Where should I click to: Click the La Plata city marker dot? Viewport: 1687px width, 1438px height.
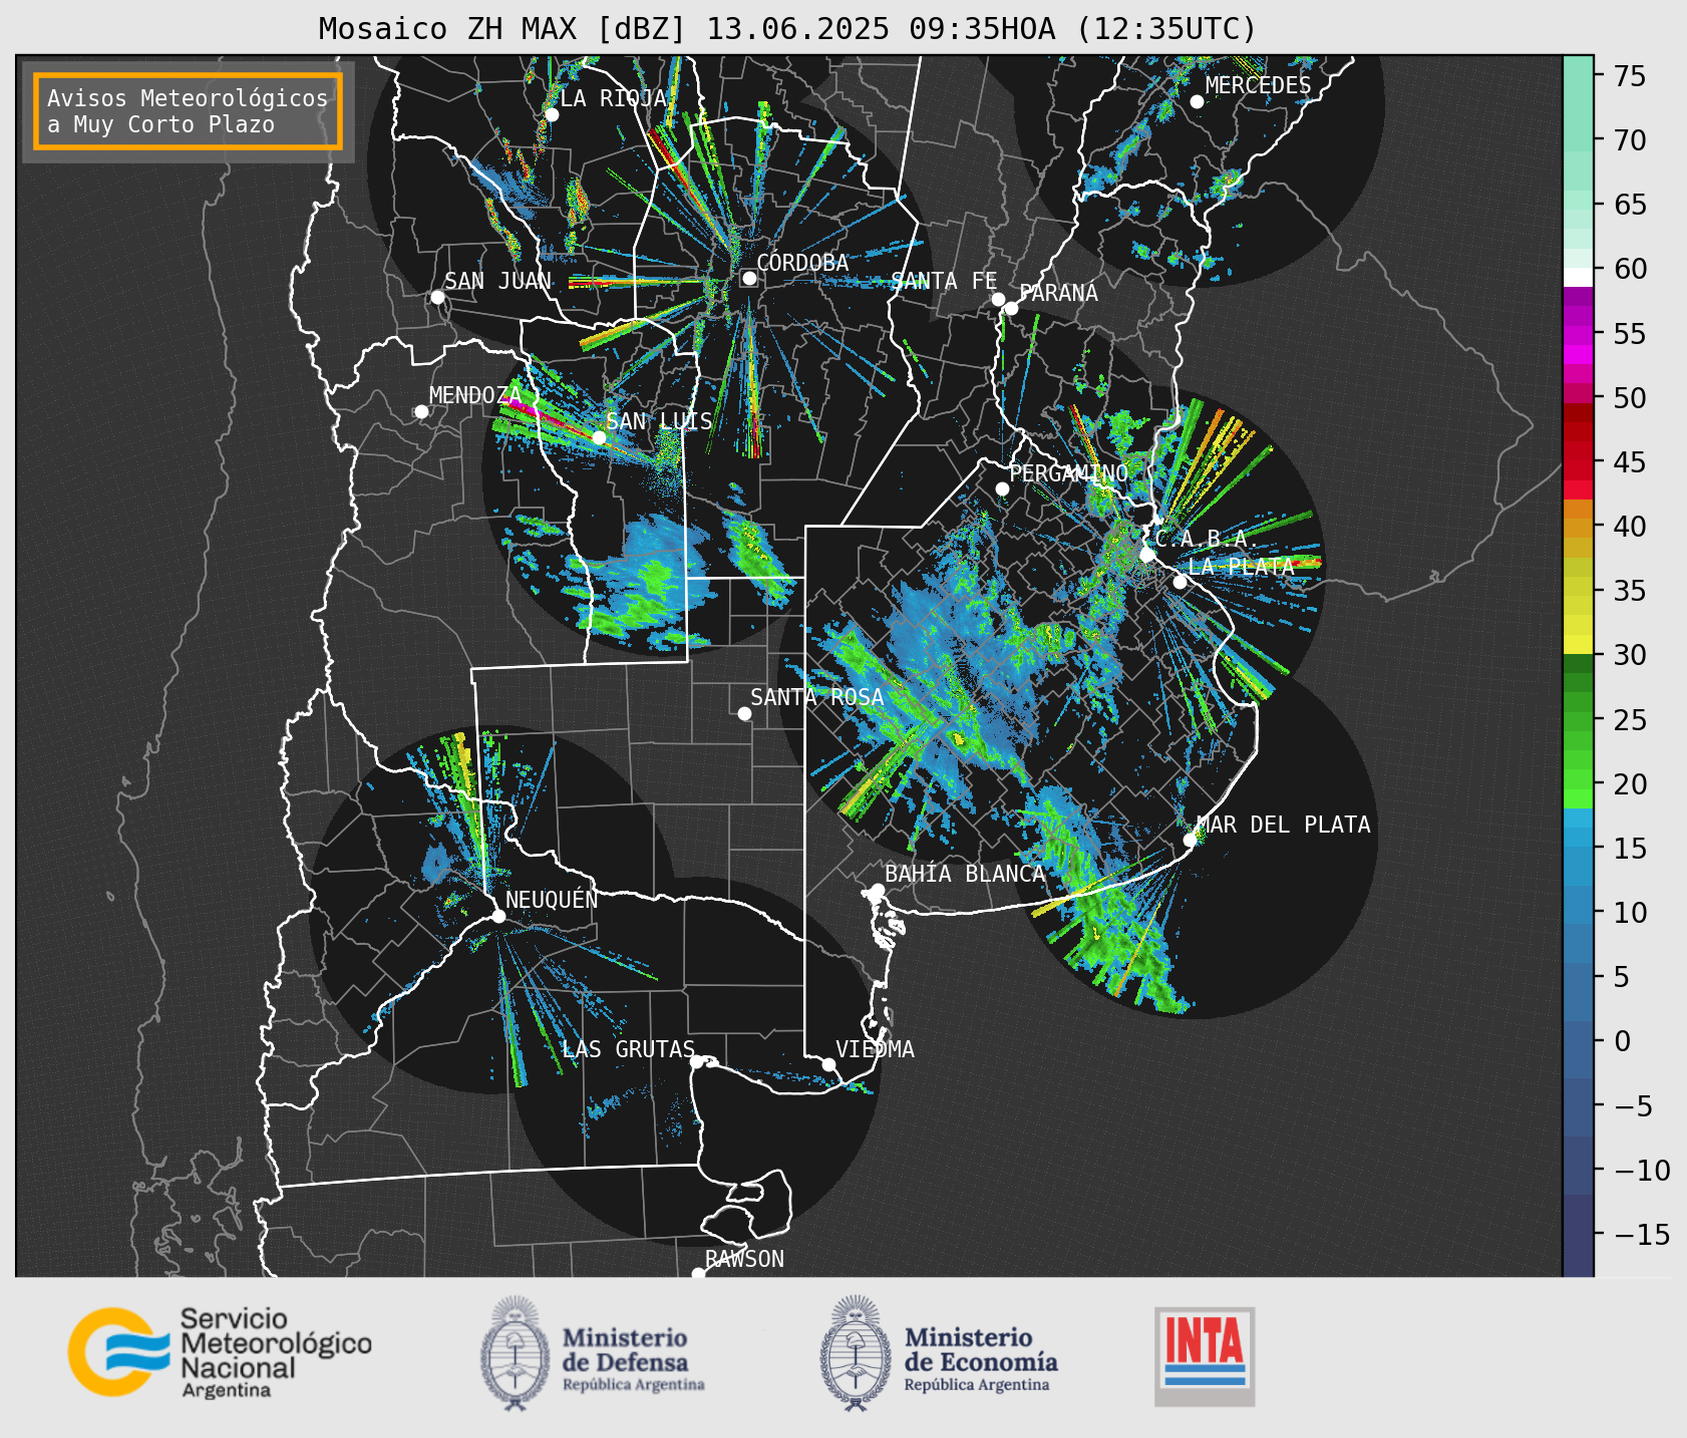click(1180, 582)
